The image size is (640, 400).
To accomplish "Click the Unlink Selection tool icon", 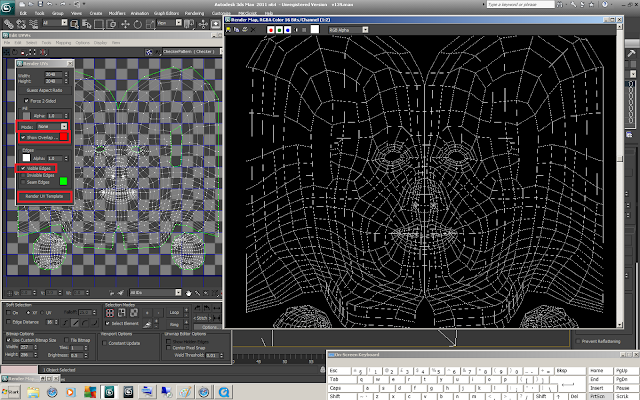I will [21, 24].
